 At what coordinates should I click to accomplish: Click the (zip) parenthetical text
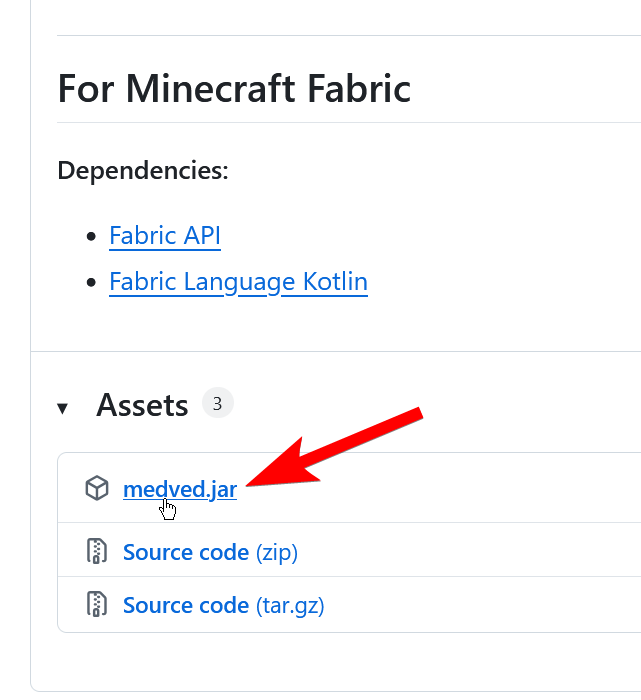(277, 553)
